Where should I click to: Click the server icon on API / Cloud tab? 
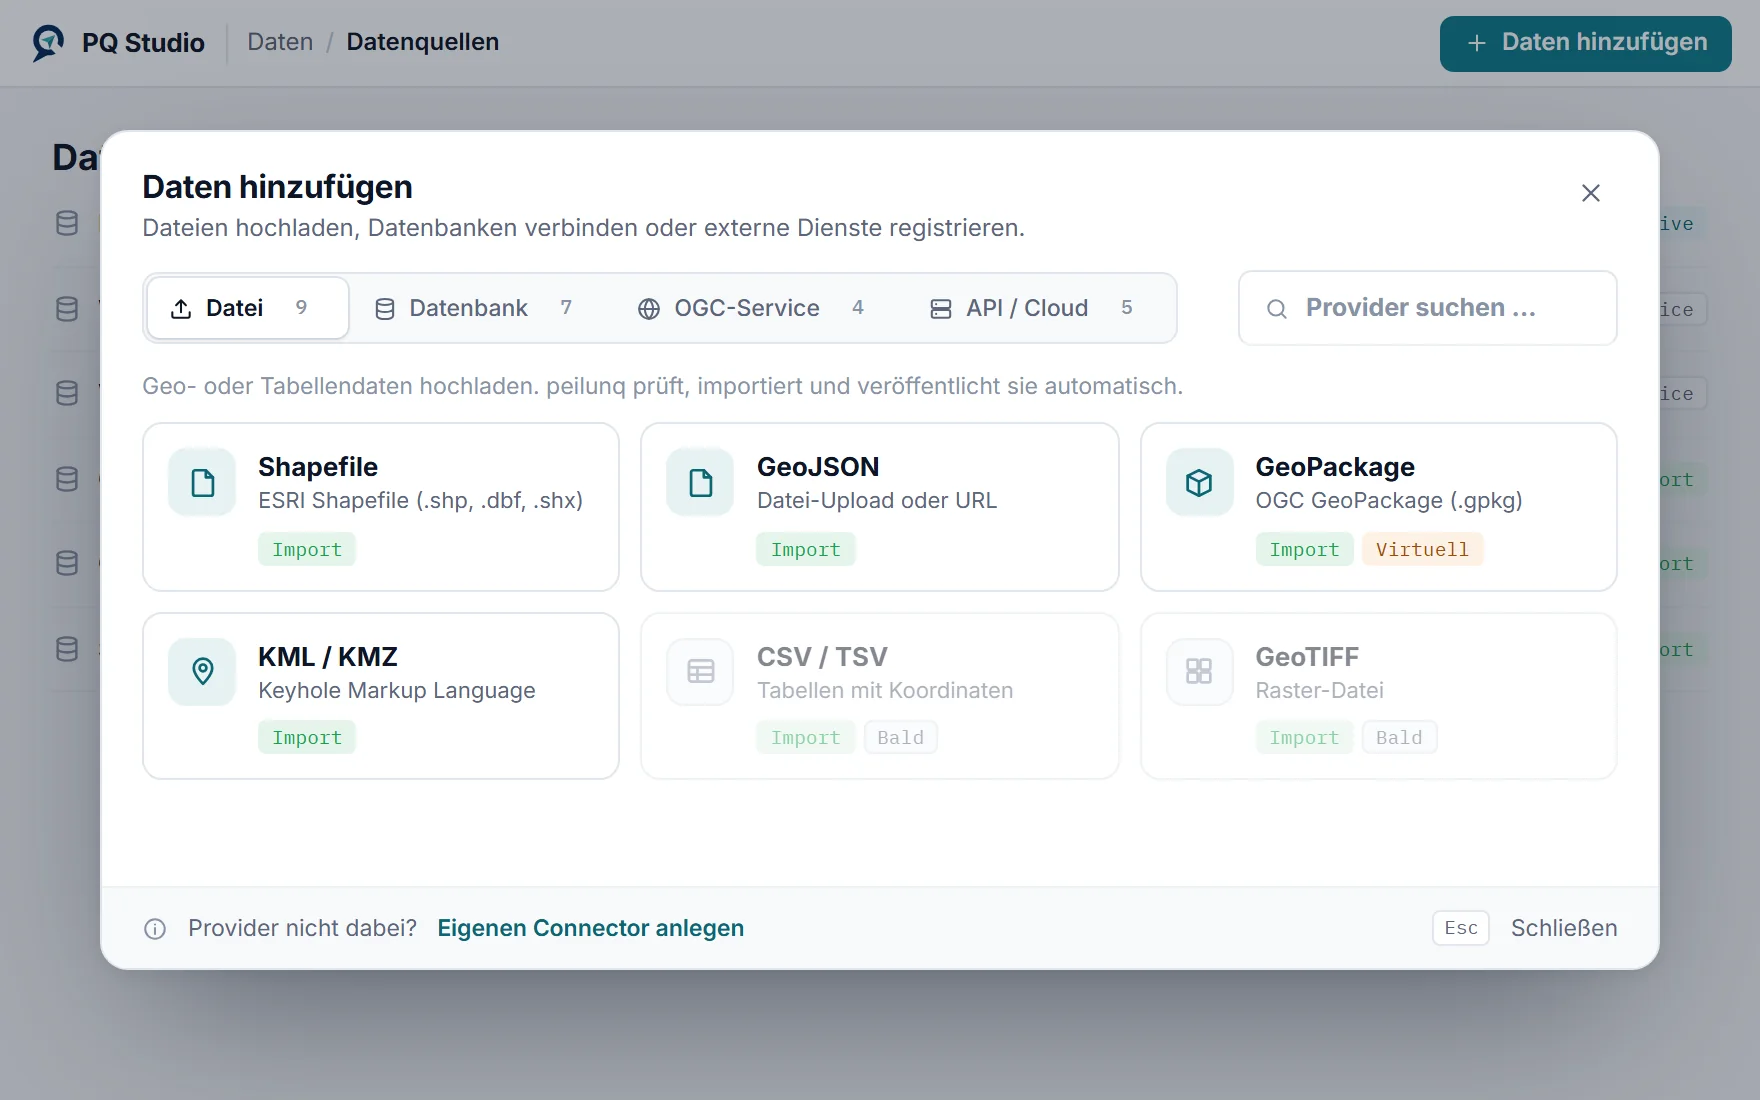coord(941,309)
